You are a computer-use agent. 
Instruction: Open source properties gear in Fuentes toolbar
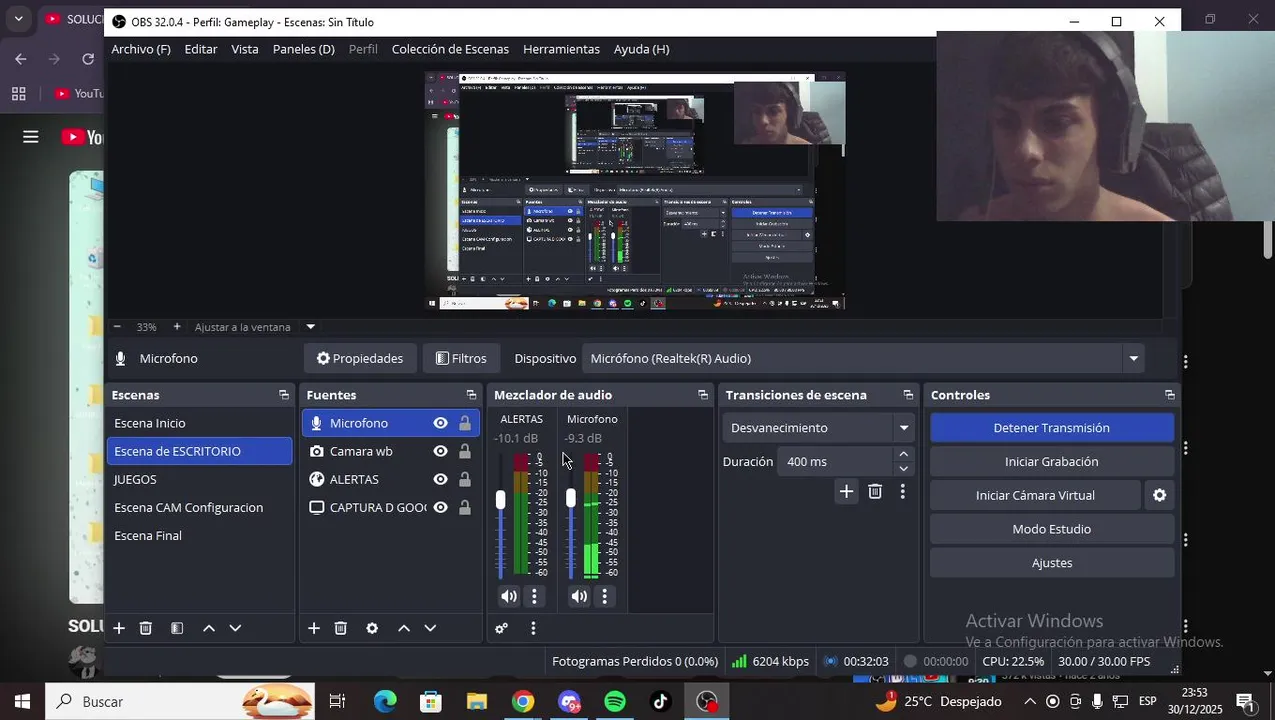[372, 628]
